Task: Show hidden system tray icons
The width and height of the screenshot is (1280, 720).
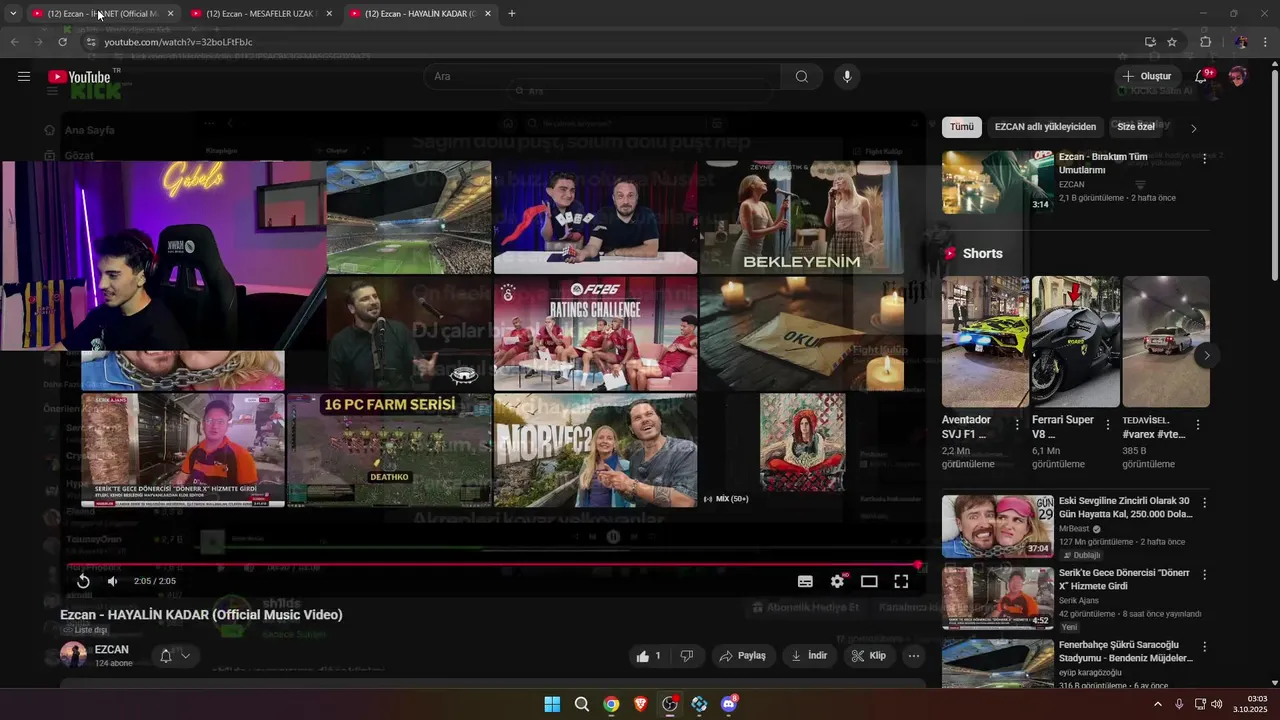Action: click(x=1158, y=704)
